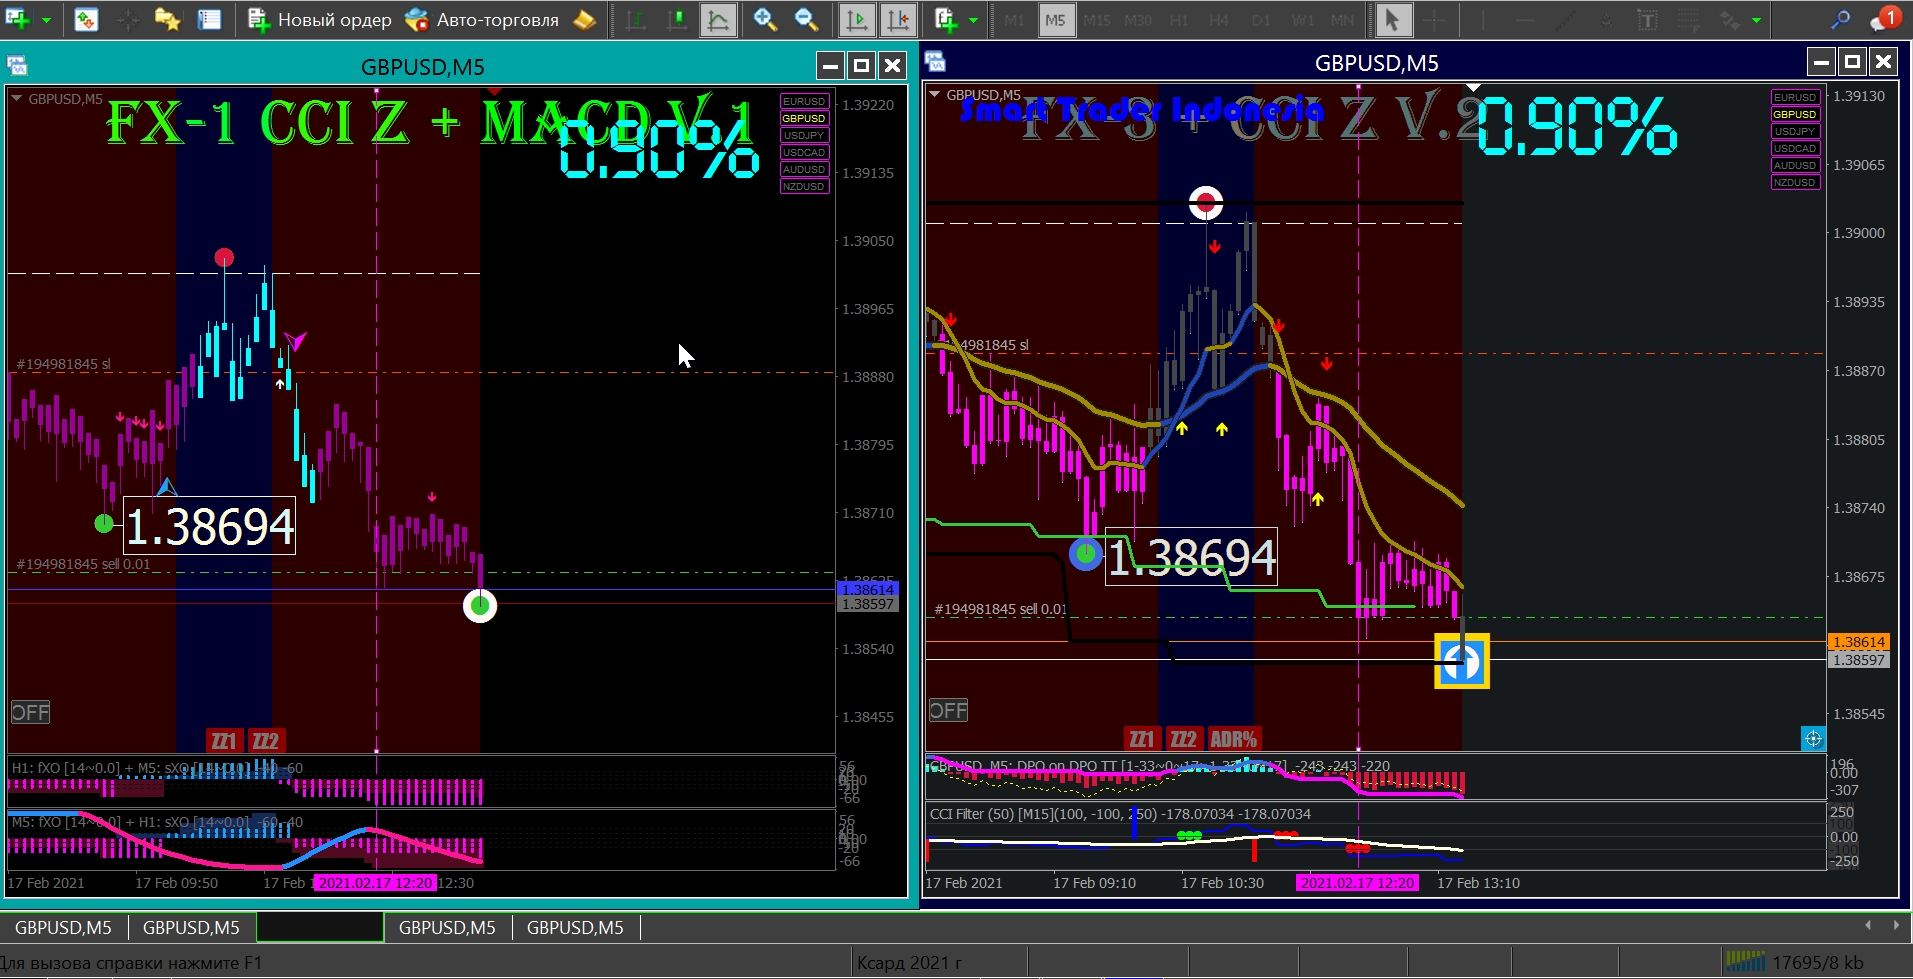1913x979 pixels.
Task: Select the MN timeframe
Action: (x=1342, y=20)
